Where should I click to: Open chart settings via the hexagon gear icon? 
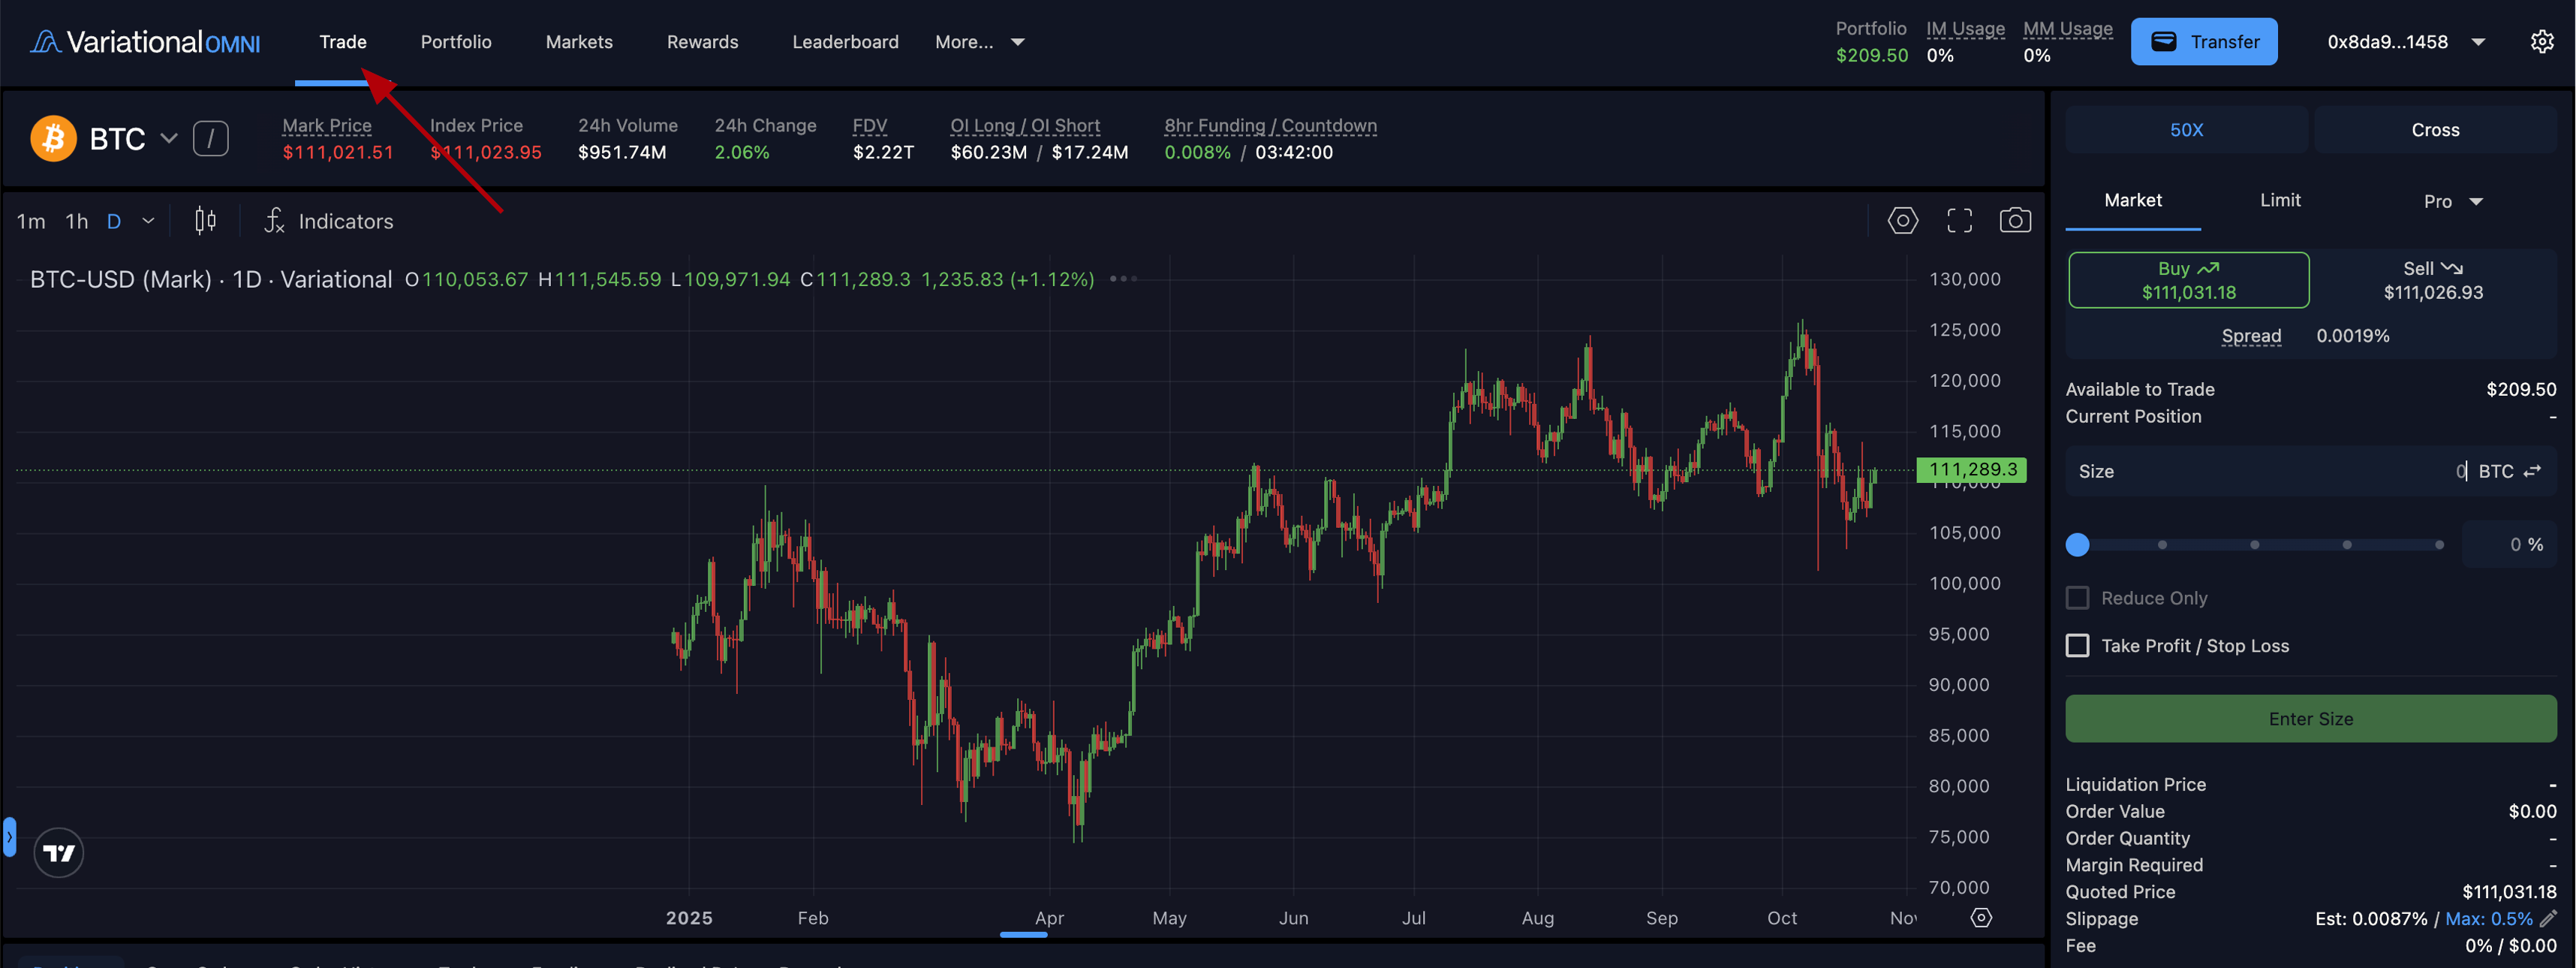1903,220
